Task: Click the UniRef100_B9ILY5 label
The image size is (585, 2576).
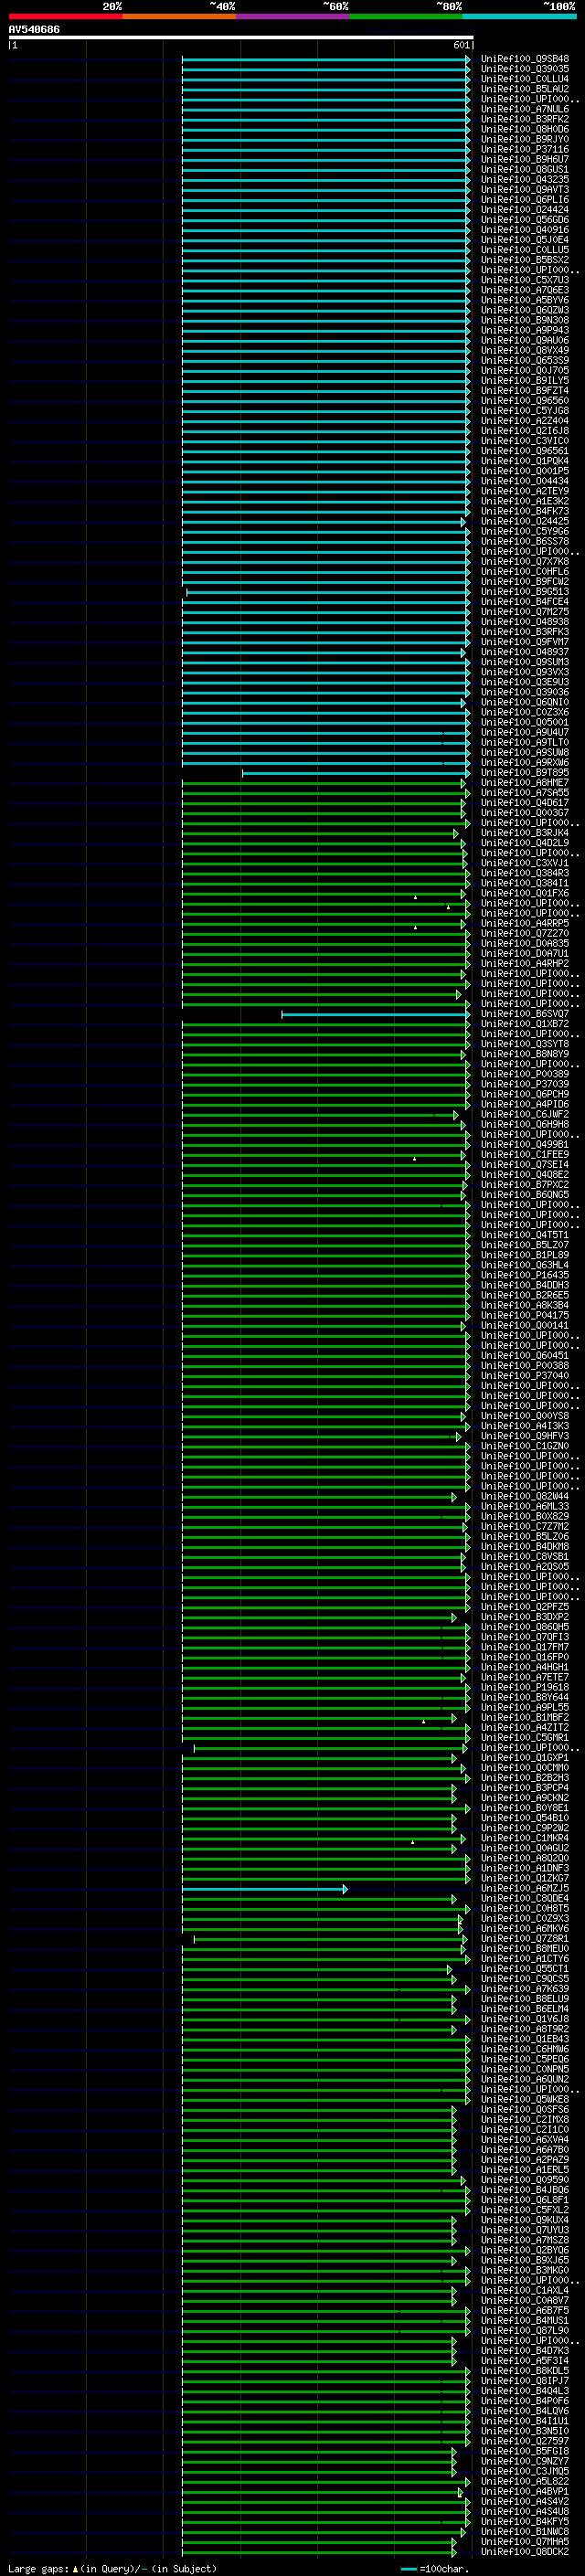Action: click(525, 381)
